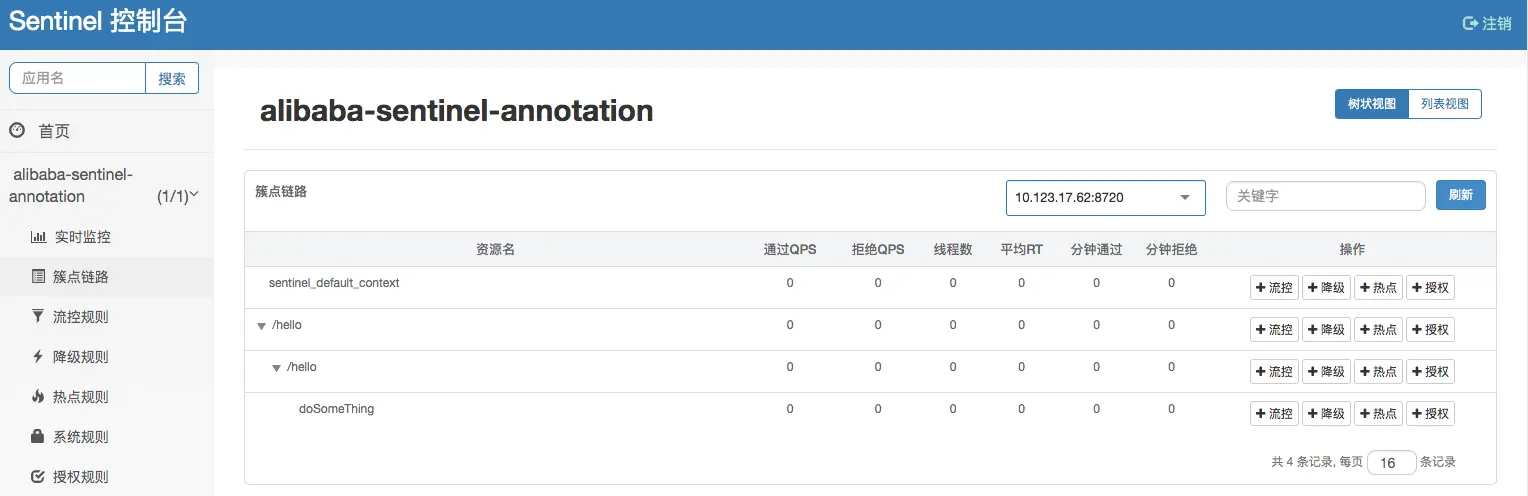The image size is (1528, 496).
Task: Click the lightning bolt icon for 降级规则
Action: coord(39,357)
